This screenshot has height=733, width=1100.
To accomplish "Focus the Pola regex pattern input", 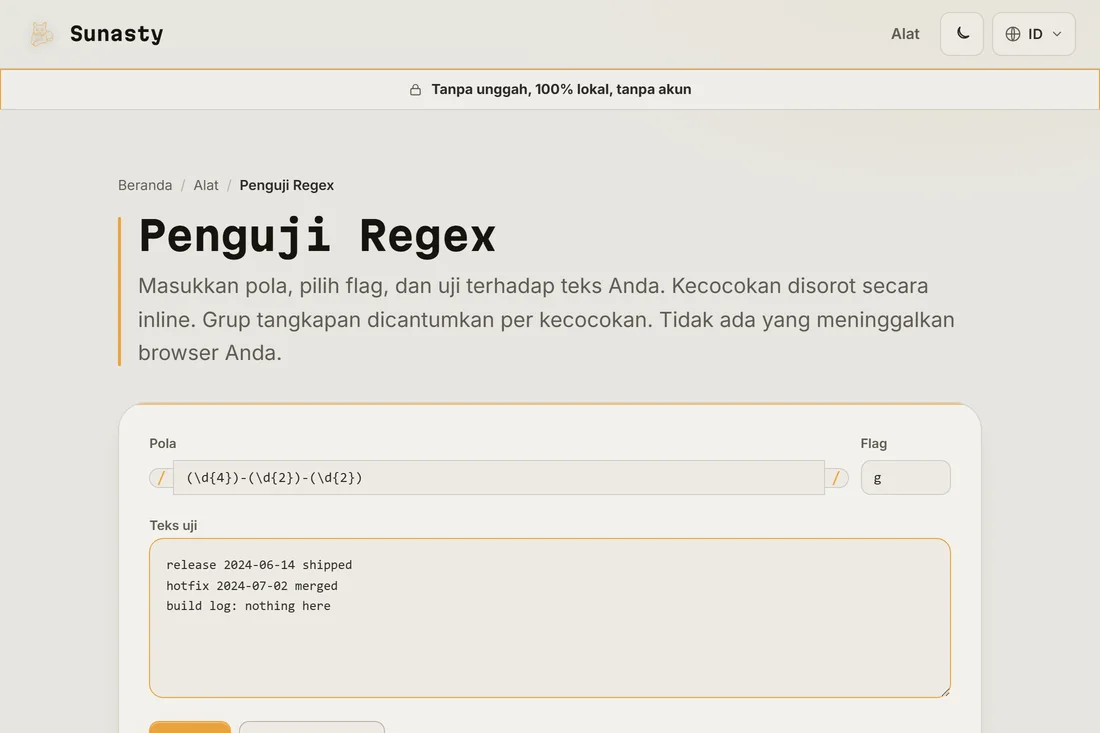I will pyautogui.click(x=499, y=478).
